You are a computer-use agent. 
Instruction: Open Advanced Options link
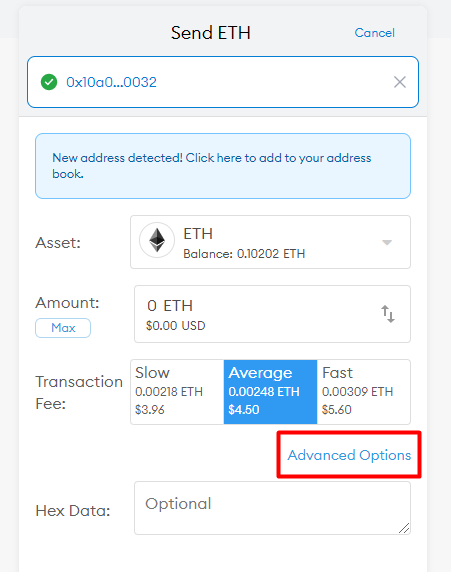pos(349,455)
